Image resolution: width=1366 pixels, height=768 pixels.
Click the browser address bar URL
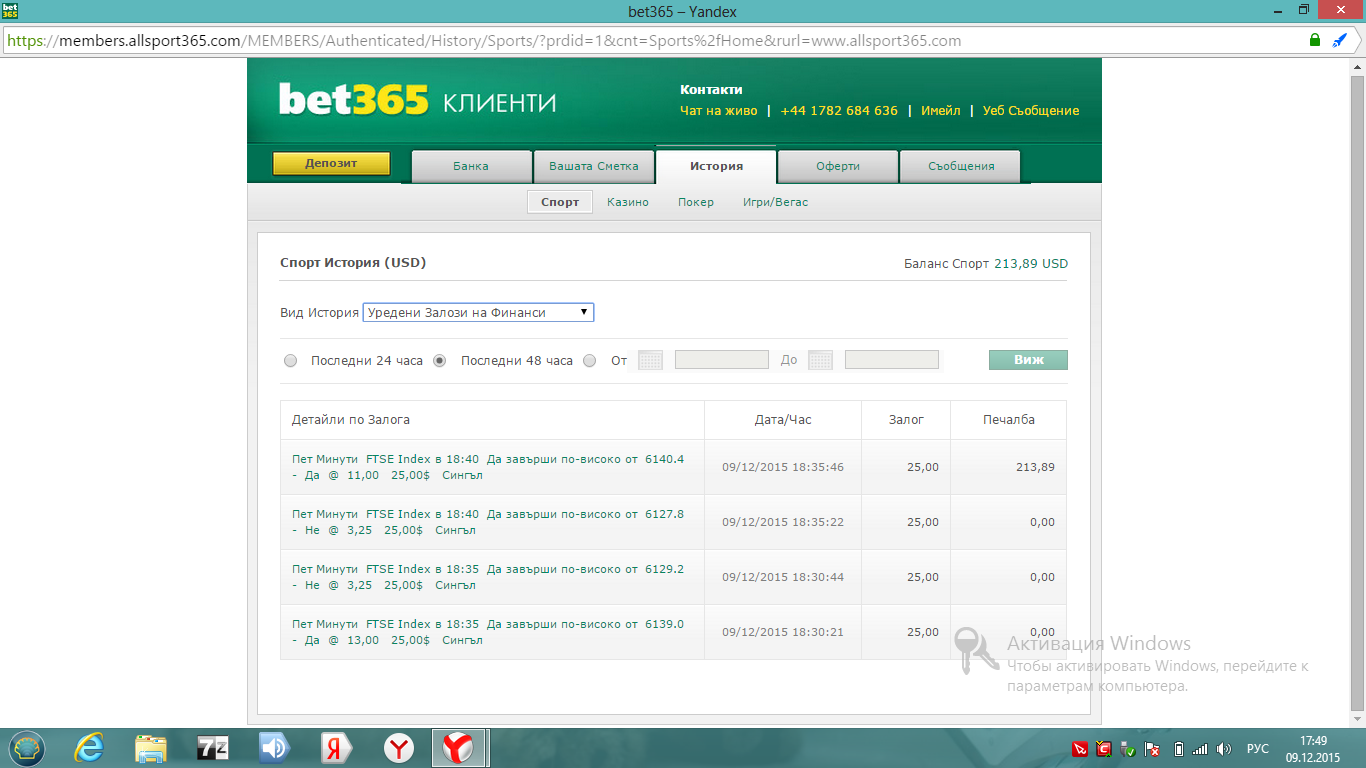point(484,41)
